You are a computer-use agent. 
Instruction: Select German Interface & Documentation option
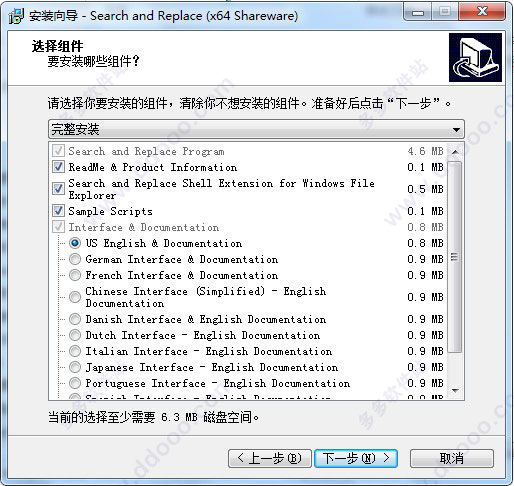pyautogui.click(x=75, y=259)
